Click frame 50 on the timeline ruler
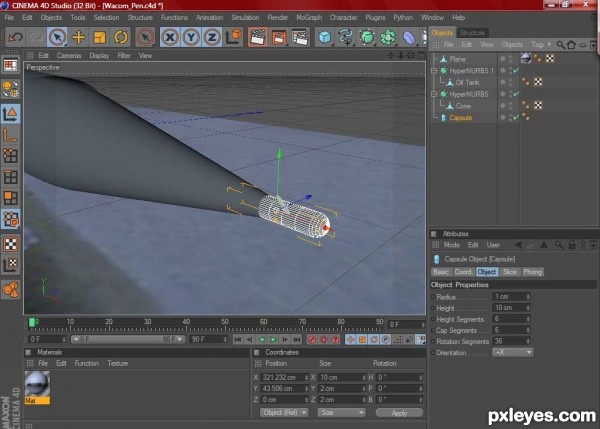The image size is (600, 429). pyautogui.click(x=225, y=322)
